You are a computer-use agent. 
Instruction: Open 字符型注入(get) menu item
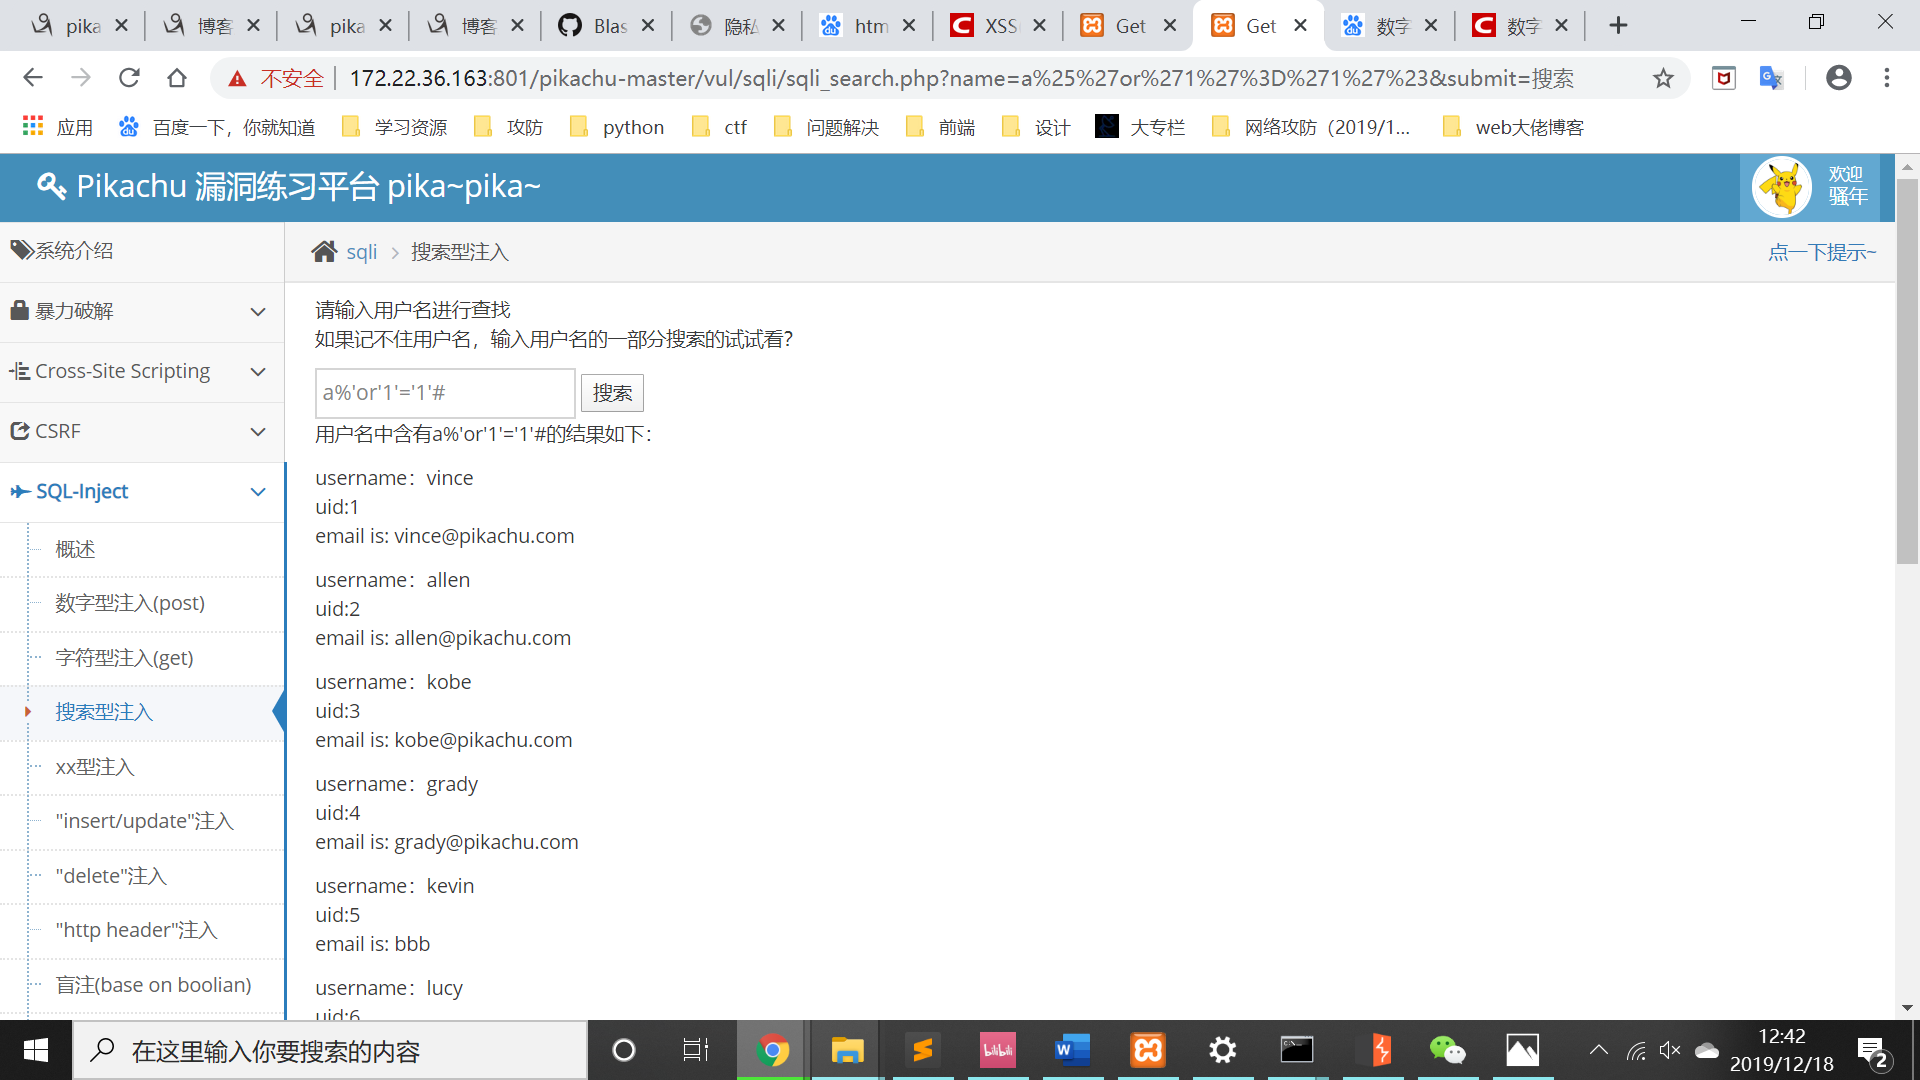pos(125,658)
